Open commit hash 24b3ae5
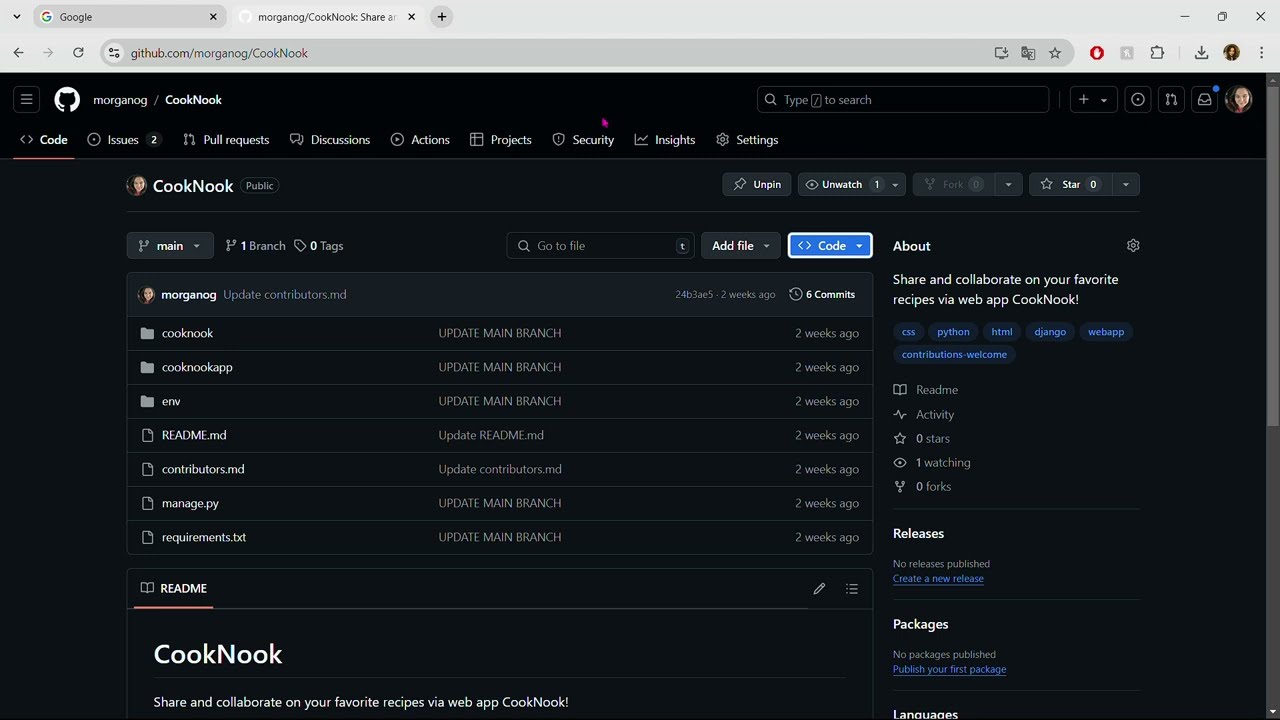The width and height of the screenshot is (1280, 720). [694, 295]
